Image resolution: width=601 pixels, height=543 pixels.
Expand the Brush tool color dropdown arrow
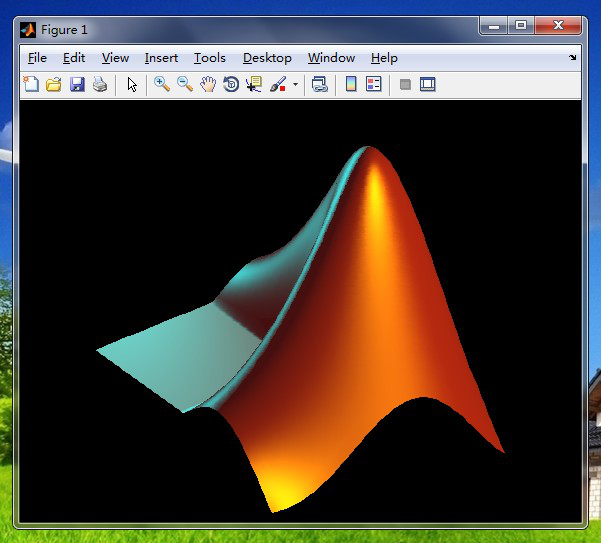[x=295, y=85]
